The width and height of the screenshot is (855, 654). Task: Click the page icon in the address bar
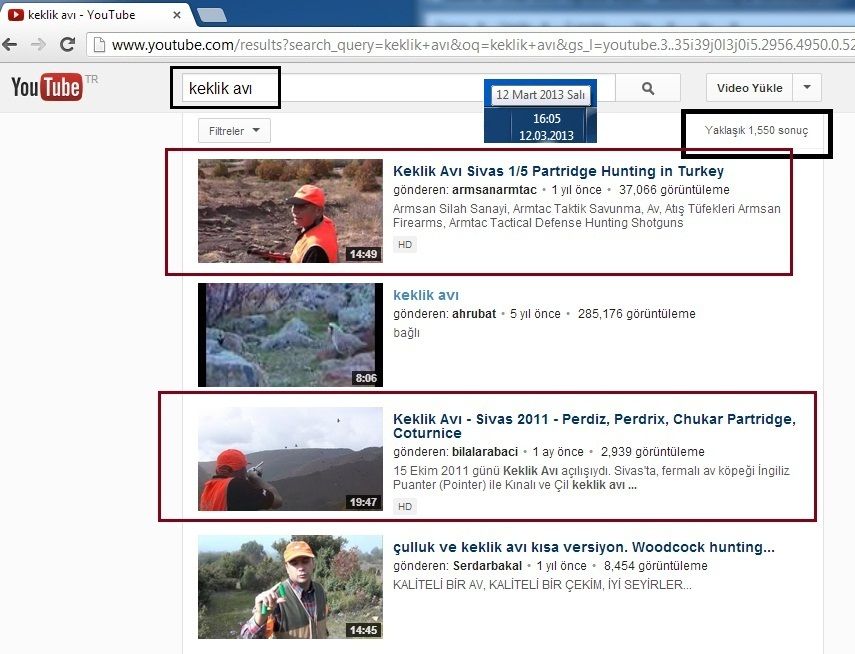click(99, 45)
